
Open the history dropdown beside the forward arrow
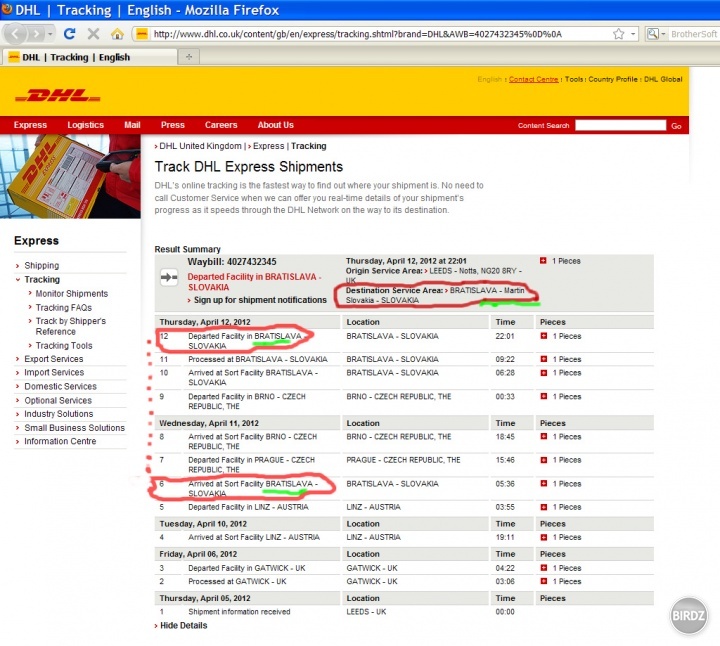(50, 34)
